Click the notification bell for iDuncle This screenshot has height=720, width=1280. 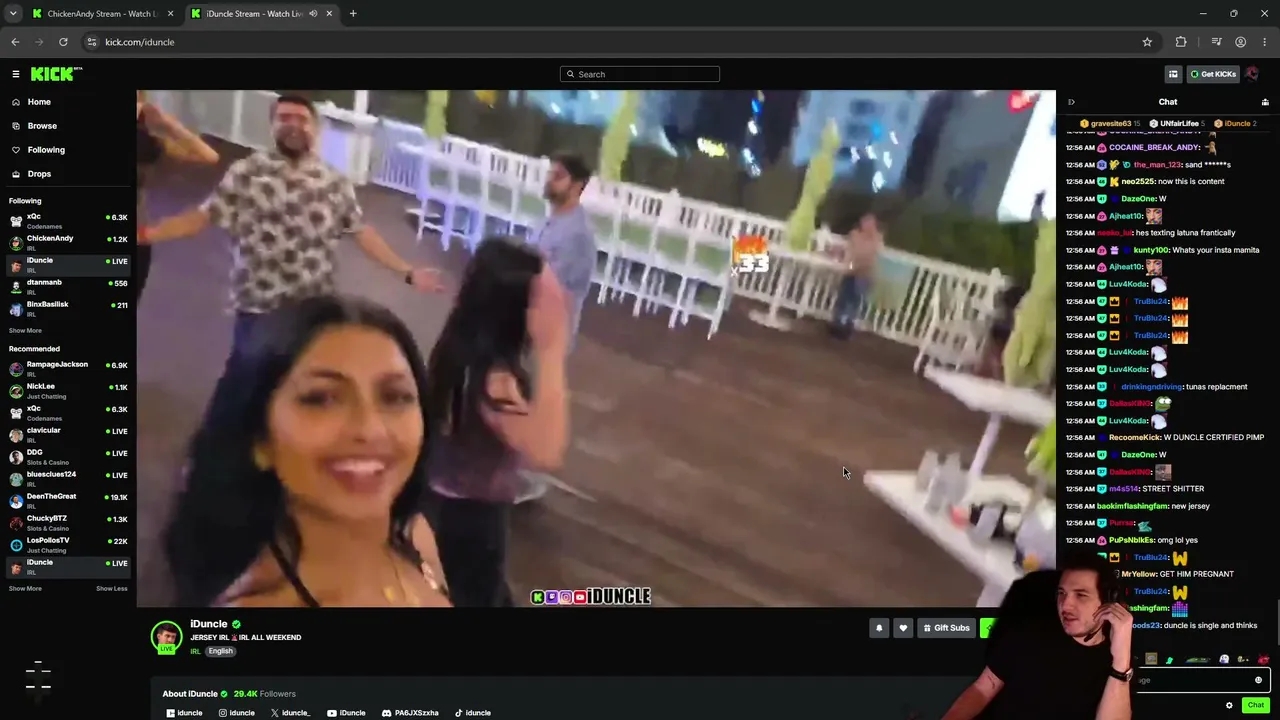(x=879, y=628)
